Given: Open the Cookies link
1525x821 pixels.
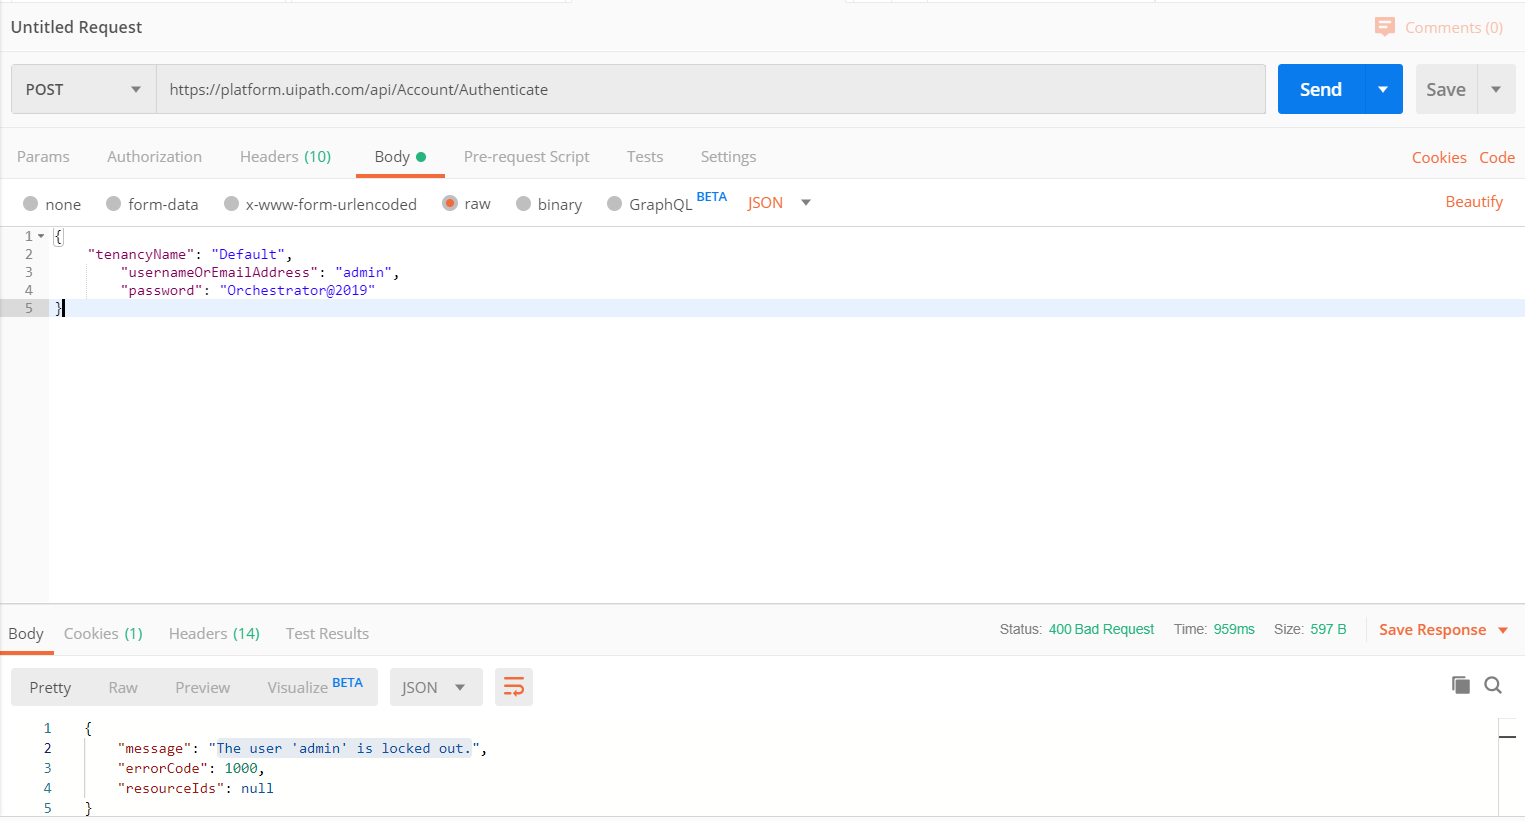Looking at the screenshot, I should [1439, 158].
